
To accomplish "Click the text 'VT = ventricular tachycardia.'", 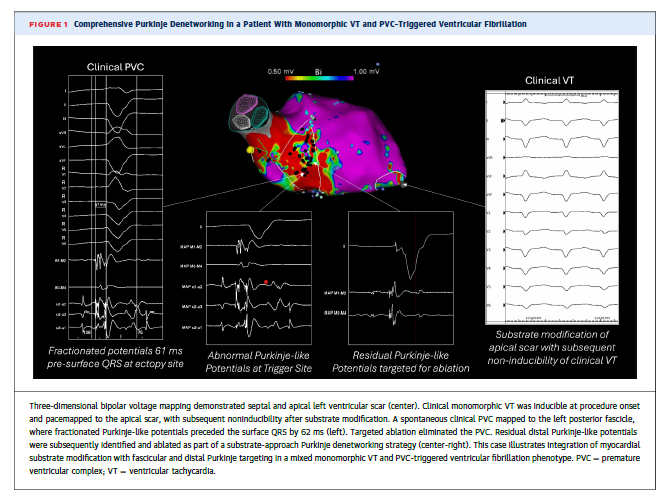I will coord(162,471).
